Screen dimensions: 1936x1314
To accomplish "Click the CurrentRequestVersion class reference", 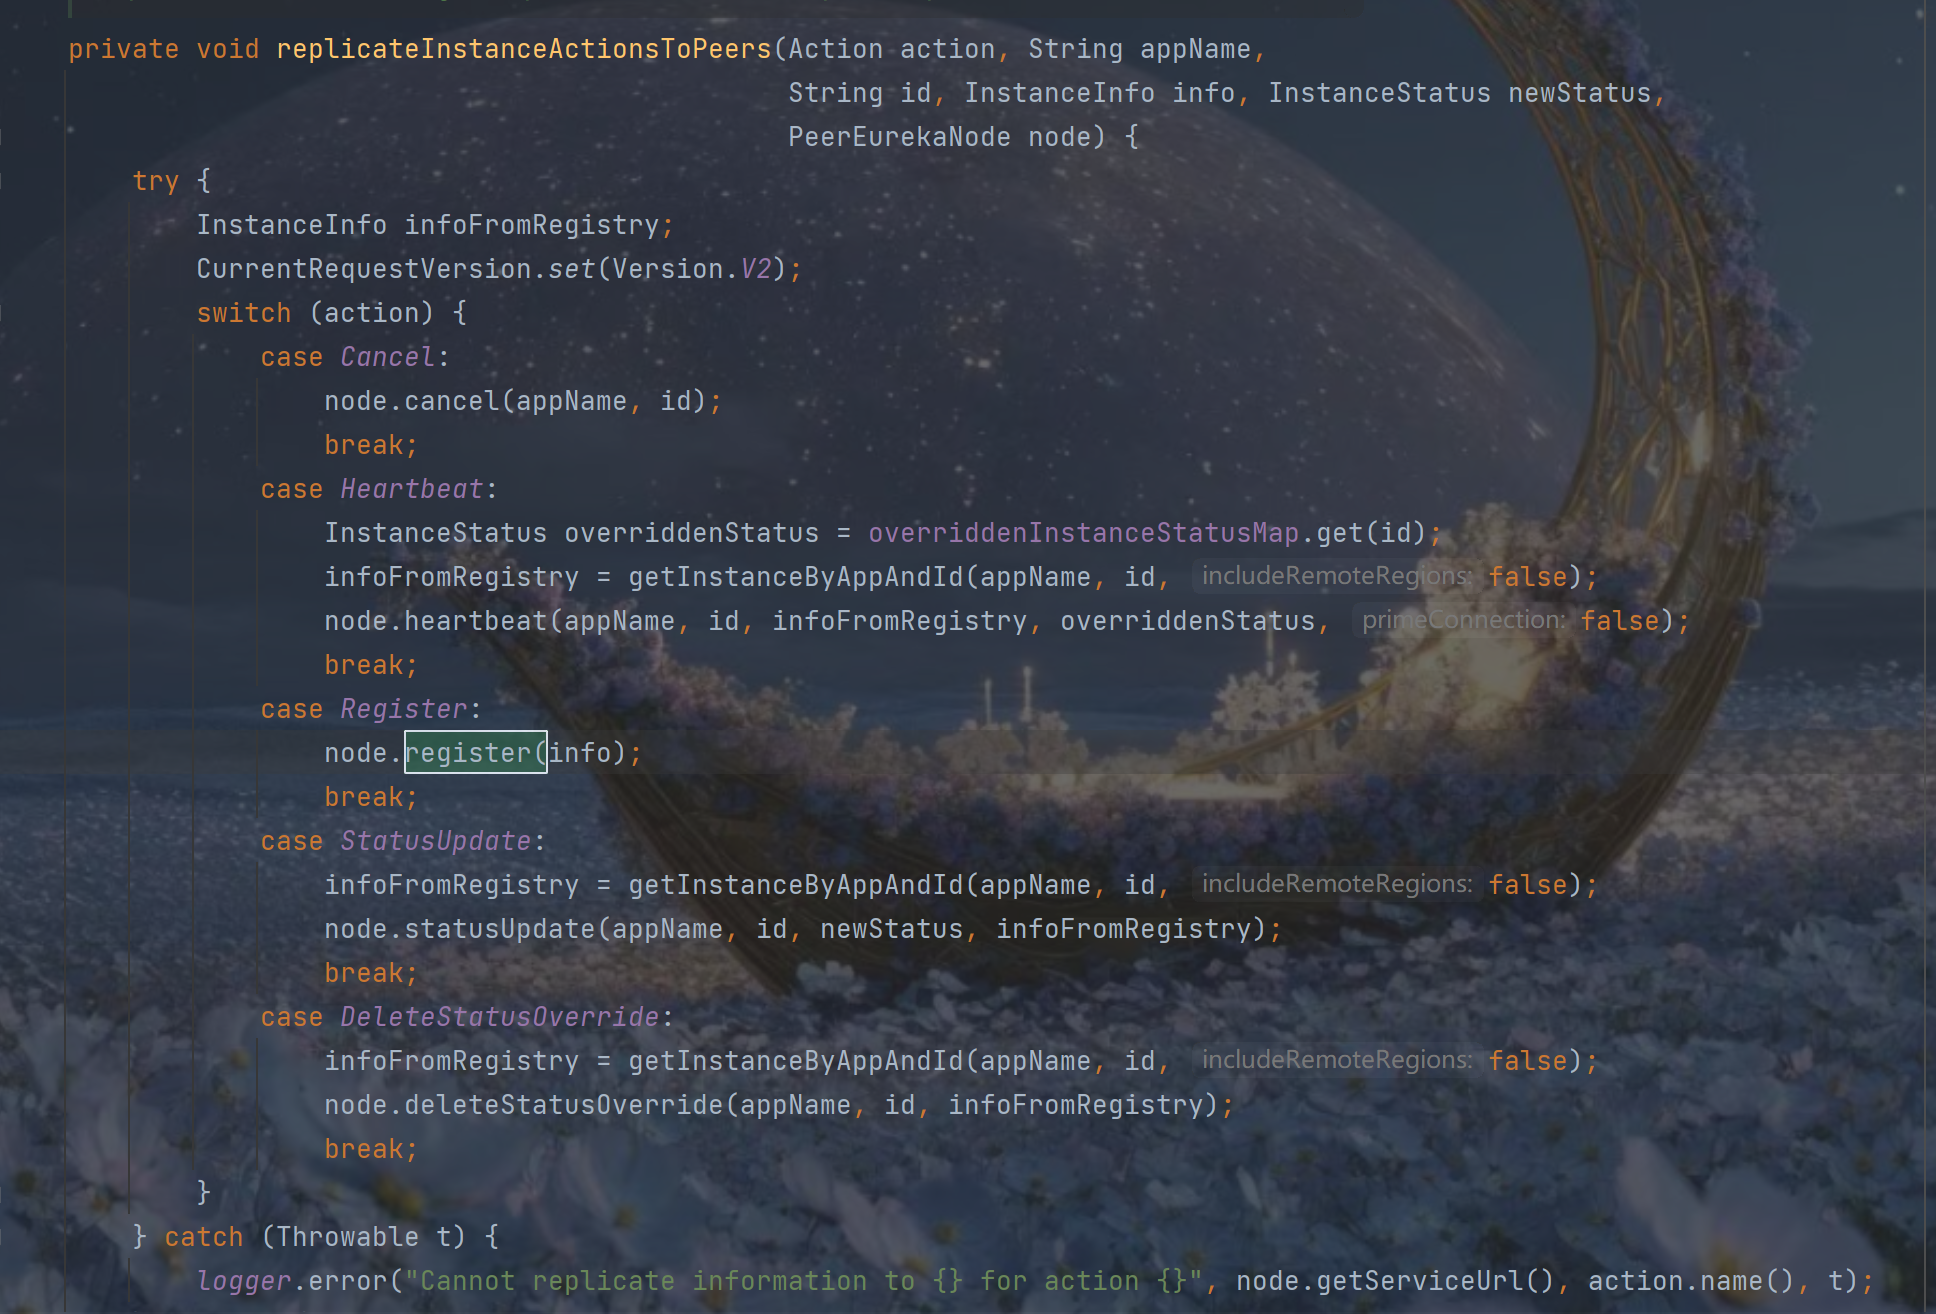I will [x=364, y=269].
